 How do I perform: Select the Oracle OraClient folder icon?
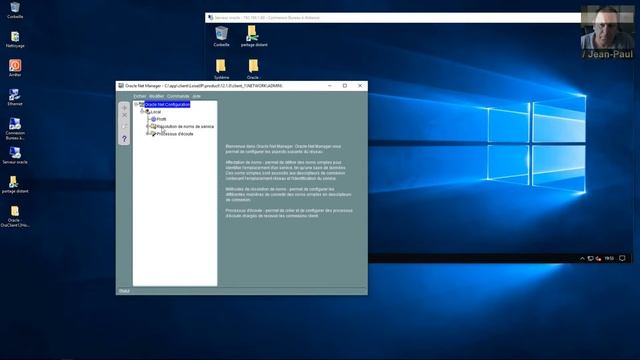pyautogui.click(x=15, y=216)
